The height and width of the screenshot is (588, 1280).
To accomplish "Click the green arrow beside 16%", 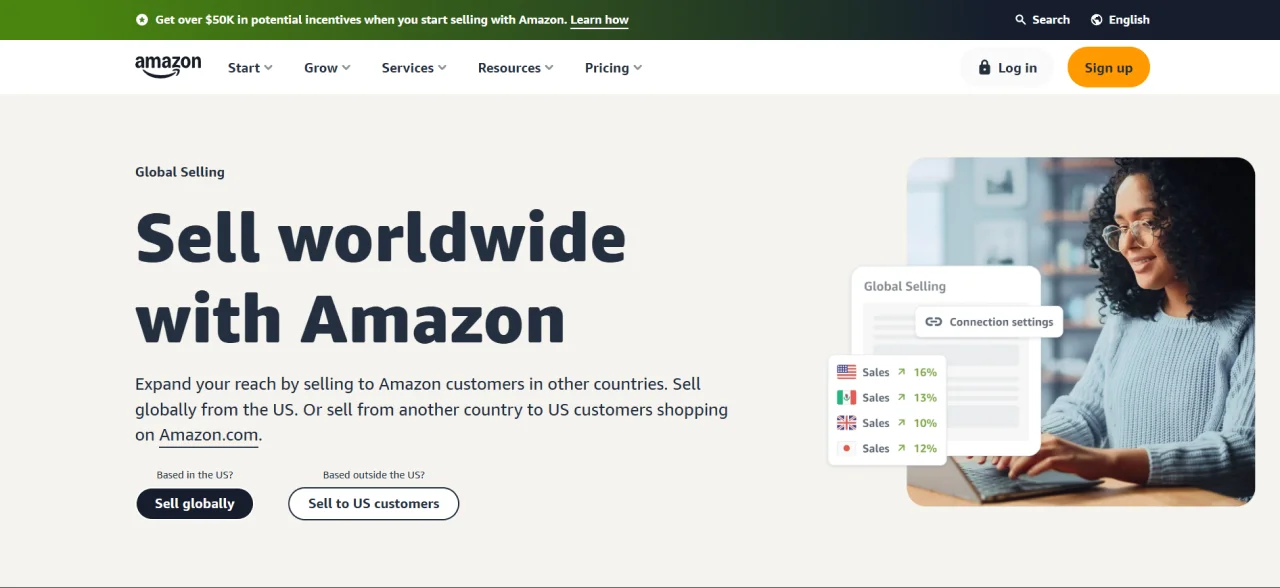I will pos(901,372).
